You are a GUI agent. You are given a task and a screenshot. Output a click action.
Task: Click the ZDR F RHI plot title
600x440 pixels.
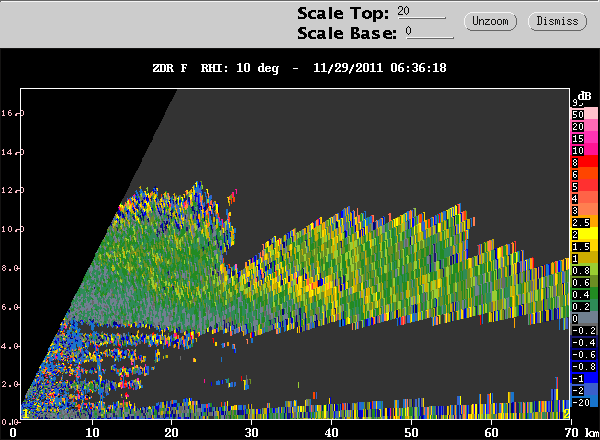pos(299,68)
